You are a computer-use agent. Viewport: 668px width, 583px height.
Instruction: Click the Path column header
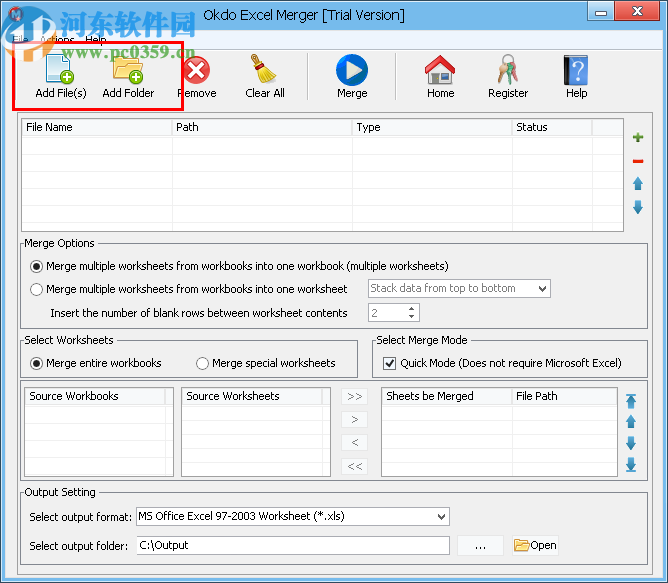coord(262,127)
